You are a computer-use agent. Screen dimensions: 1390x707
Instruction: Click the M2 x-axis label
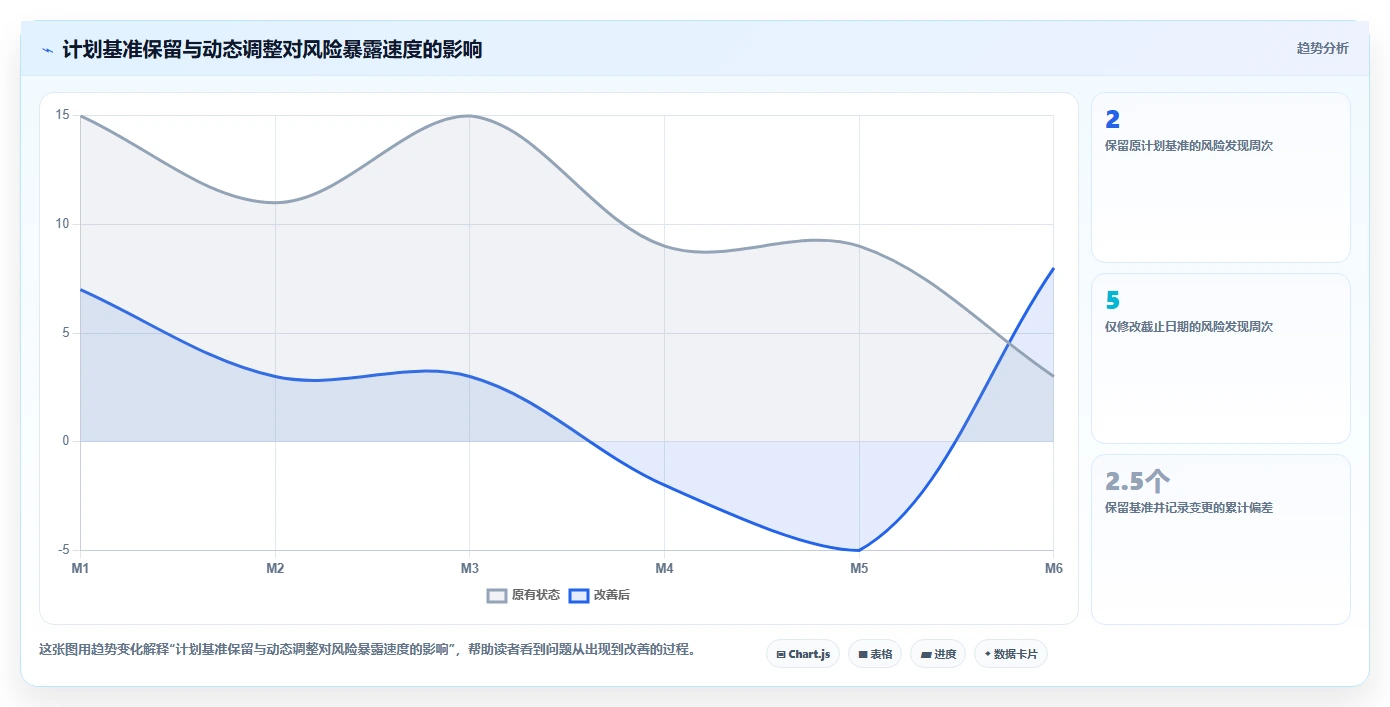click(x=275, y=568)
